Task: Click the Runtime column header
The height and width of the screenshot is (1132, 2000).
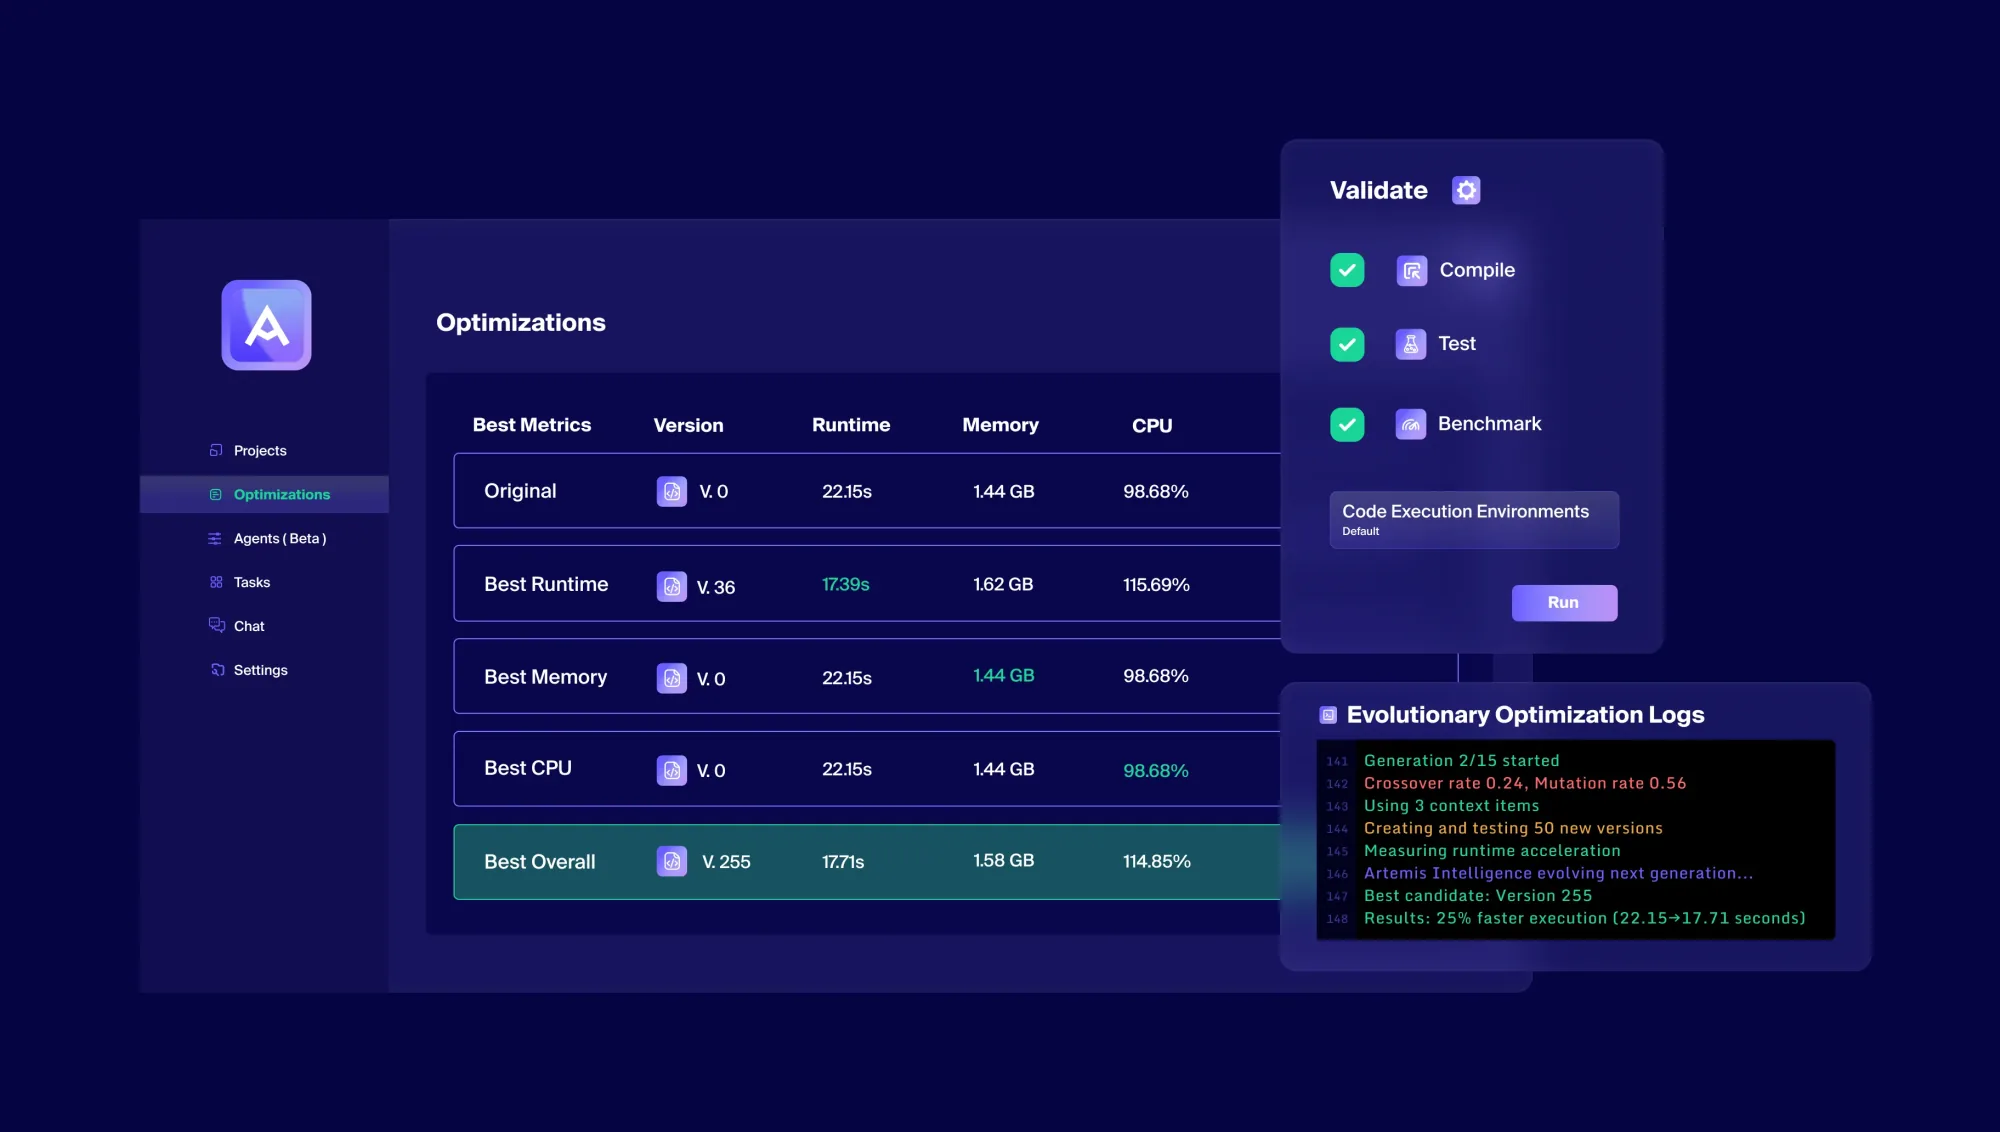Action: [x=851, y=425]
